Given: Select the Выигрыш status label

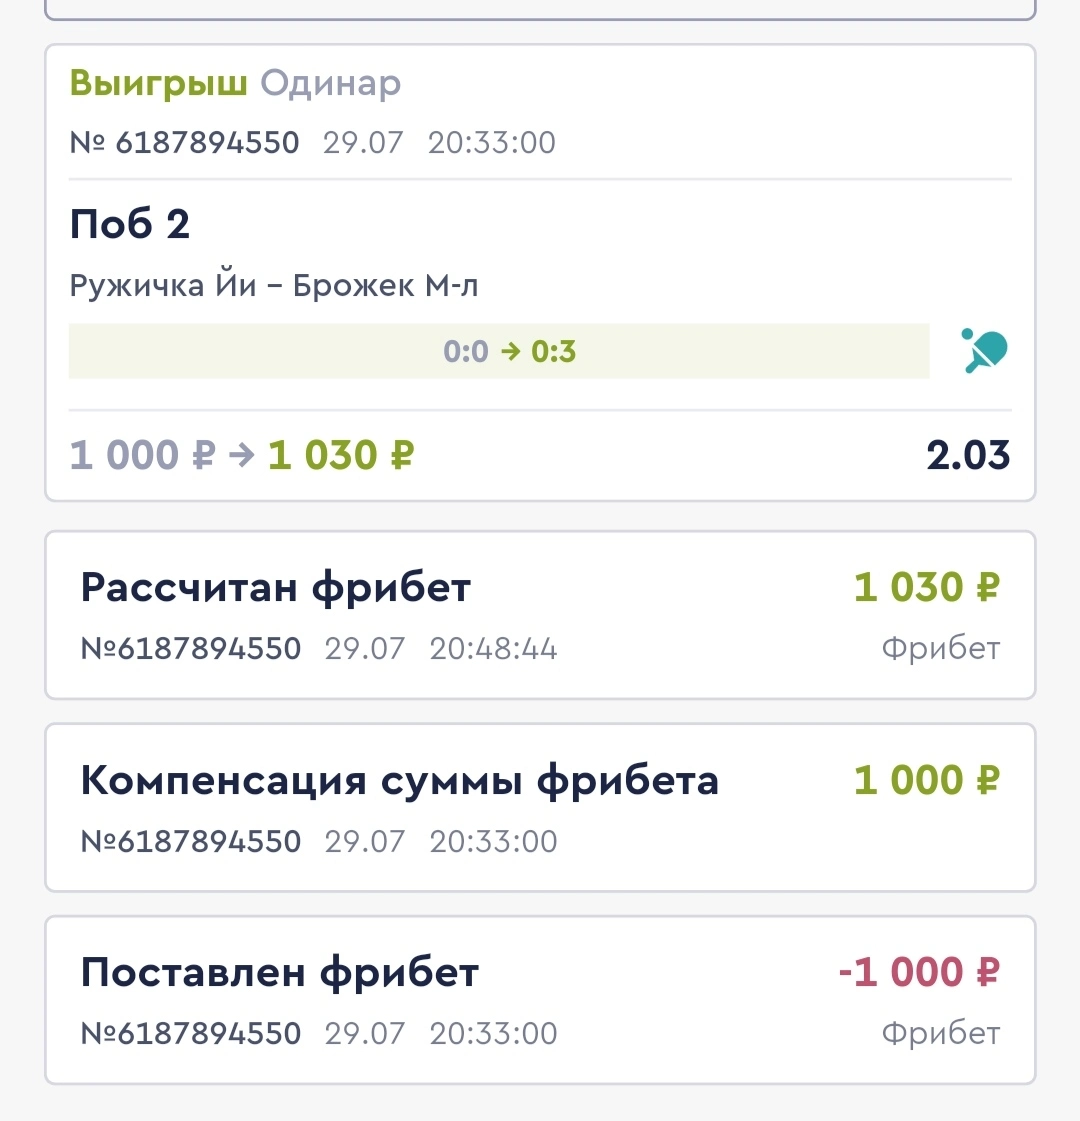Looking at the screenshot, I should [159, 84].
